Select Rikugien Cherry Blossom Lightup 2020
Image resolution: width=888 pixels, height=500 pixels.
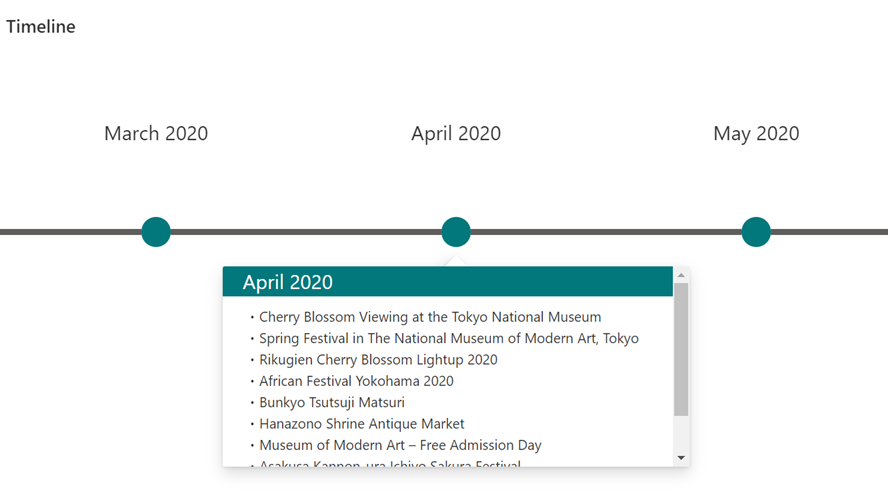click(x=378, y=360)
